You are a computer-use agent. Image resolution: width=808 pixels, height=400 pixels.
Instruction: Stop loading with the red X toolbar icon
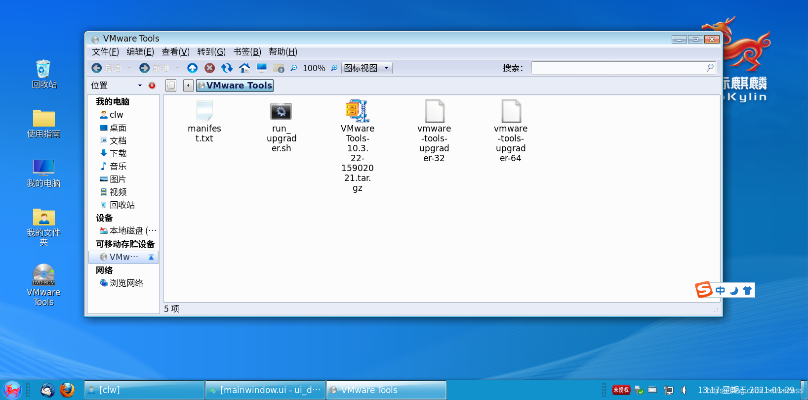point(210,68)
